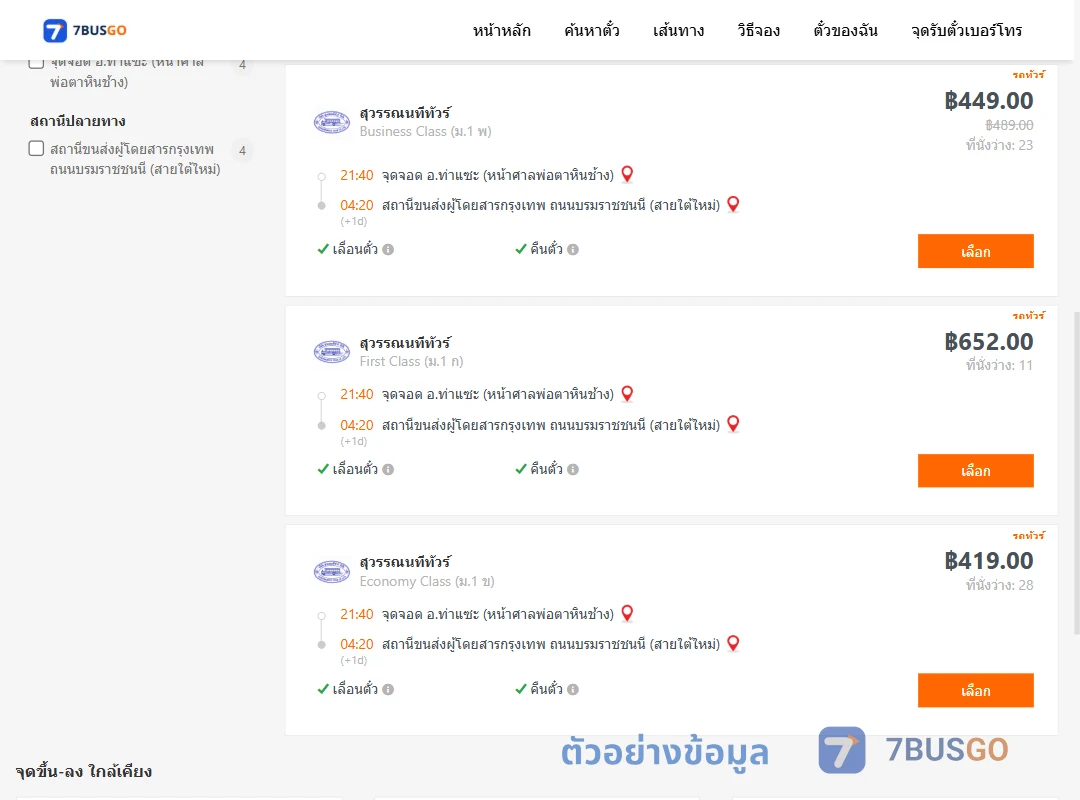Show arrival map pin for Economy Class
The image size is (1080, 800).
pos(734,643)
